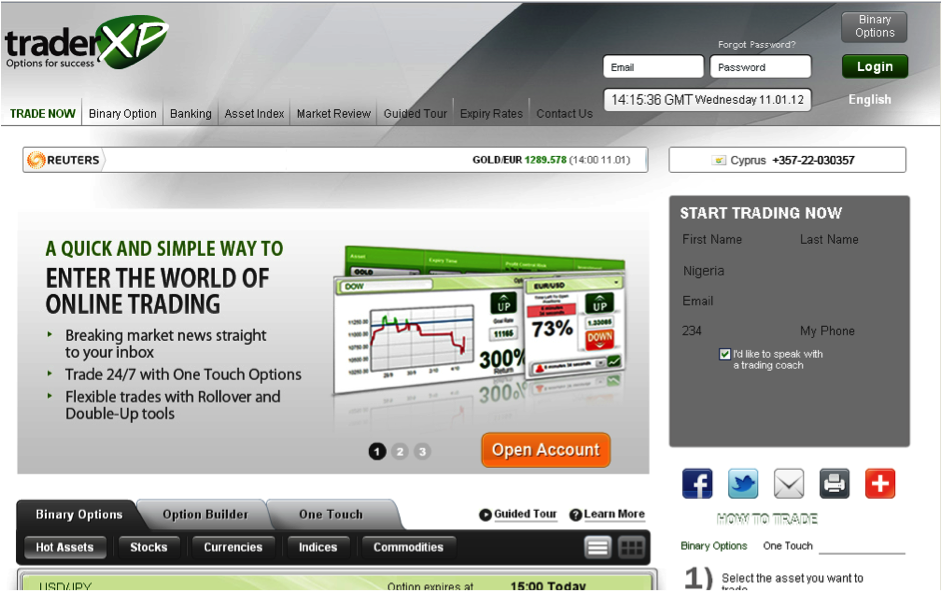This screenshot has width=942, height=591.
Task: Filter by Commodities
Action: point(409,547)
